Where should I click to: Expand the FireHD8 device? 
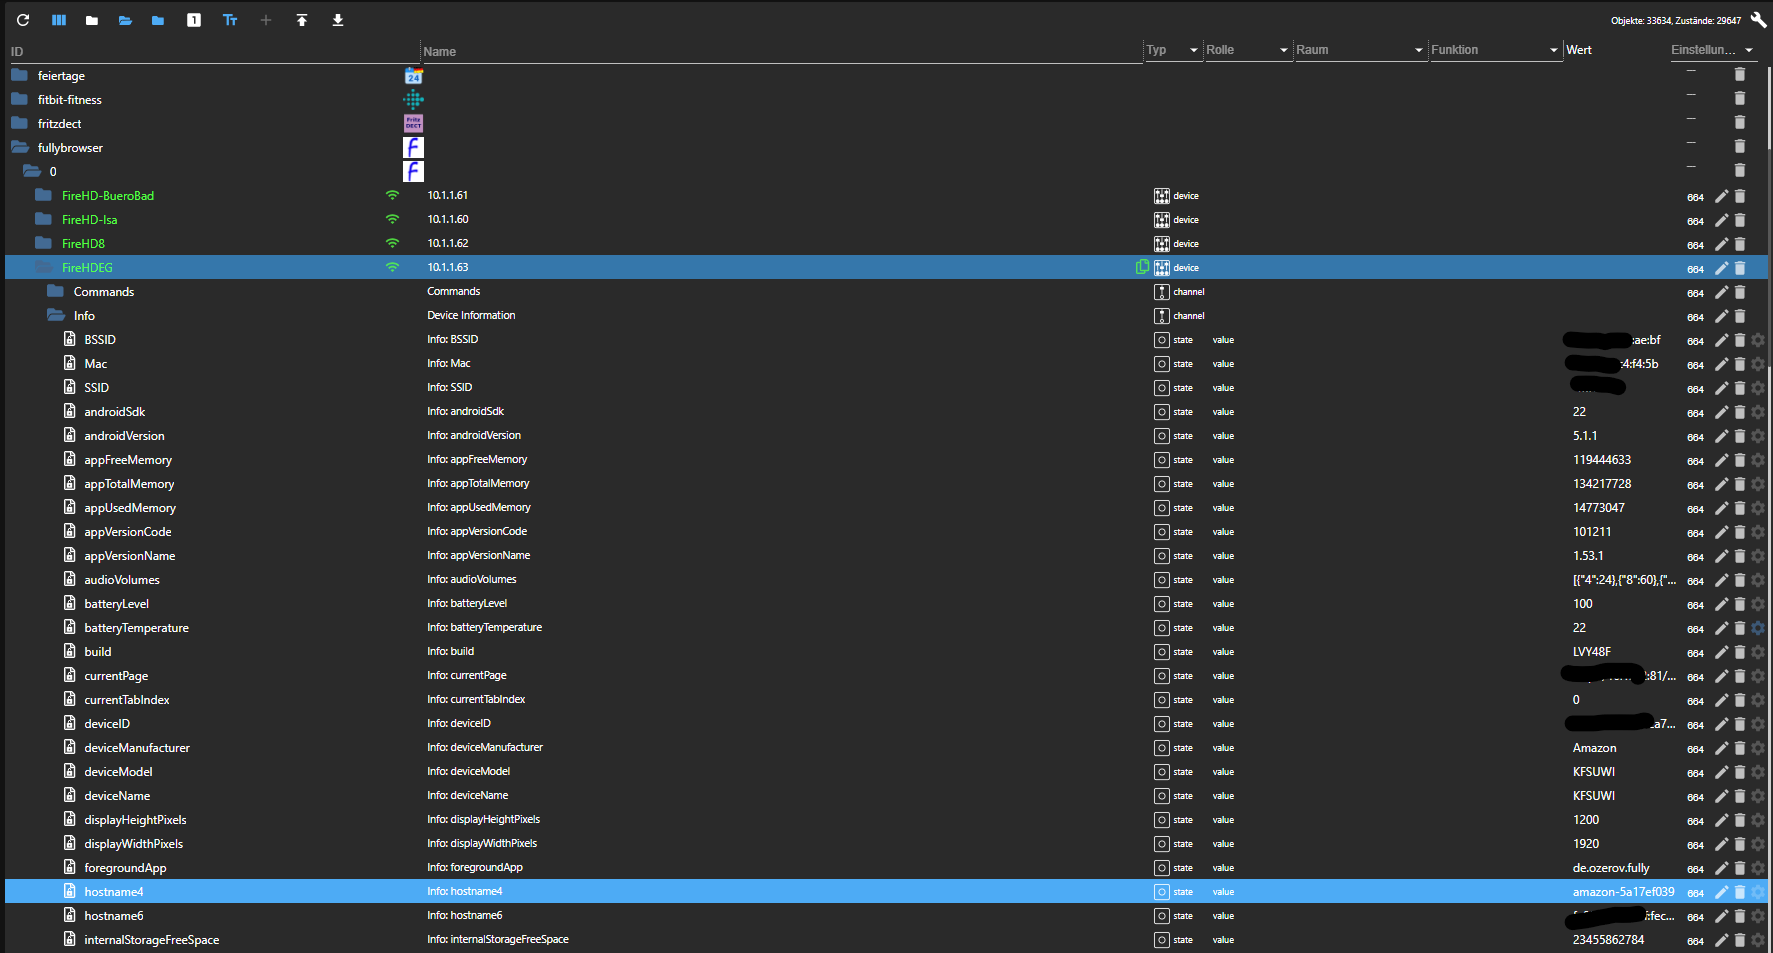point(43,243)
